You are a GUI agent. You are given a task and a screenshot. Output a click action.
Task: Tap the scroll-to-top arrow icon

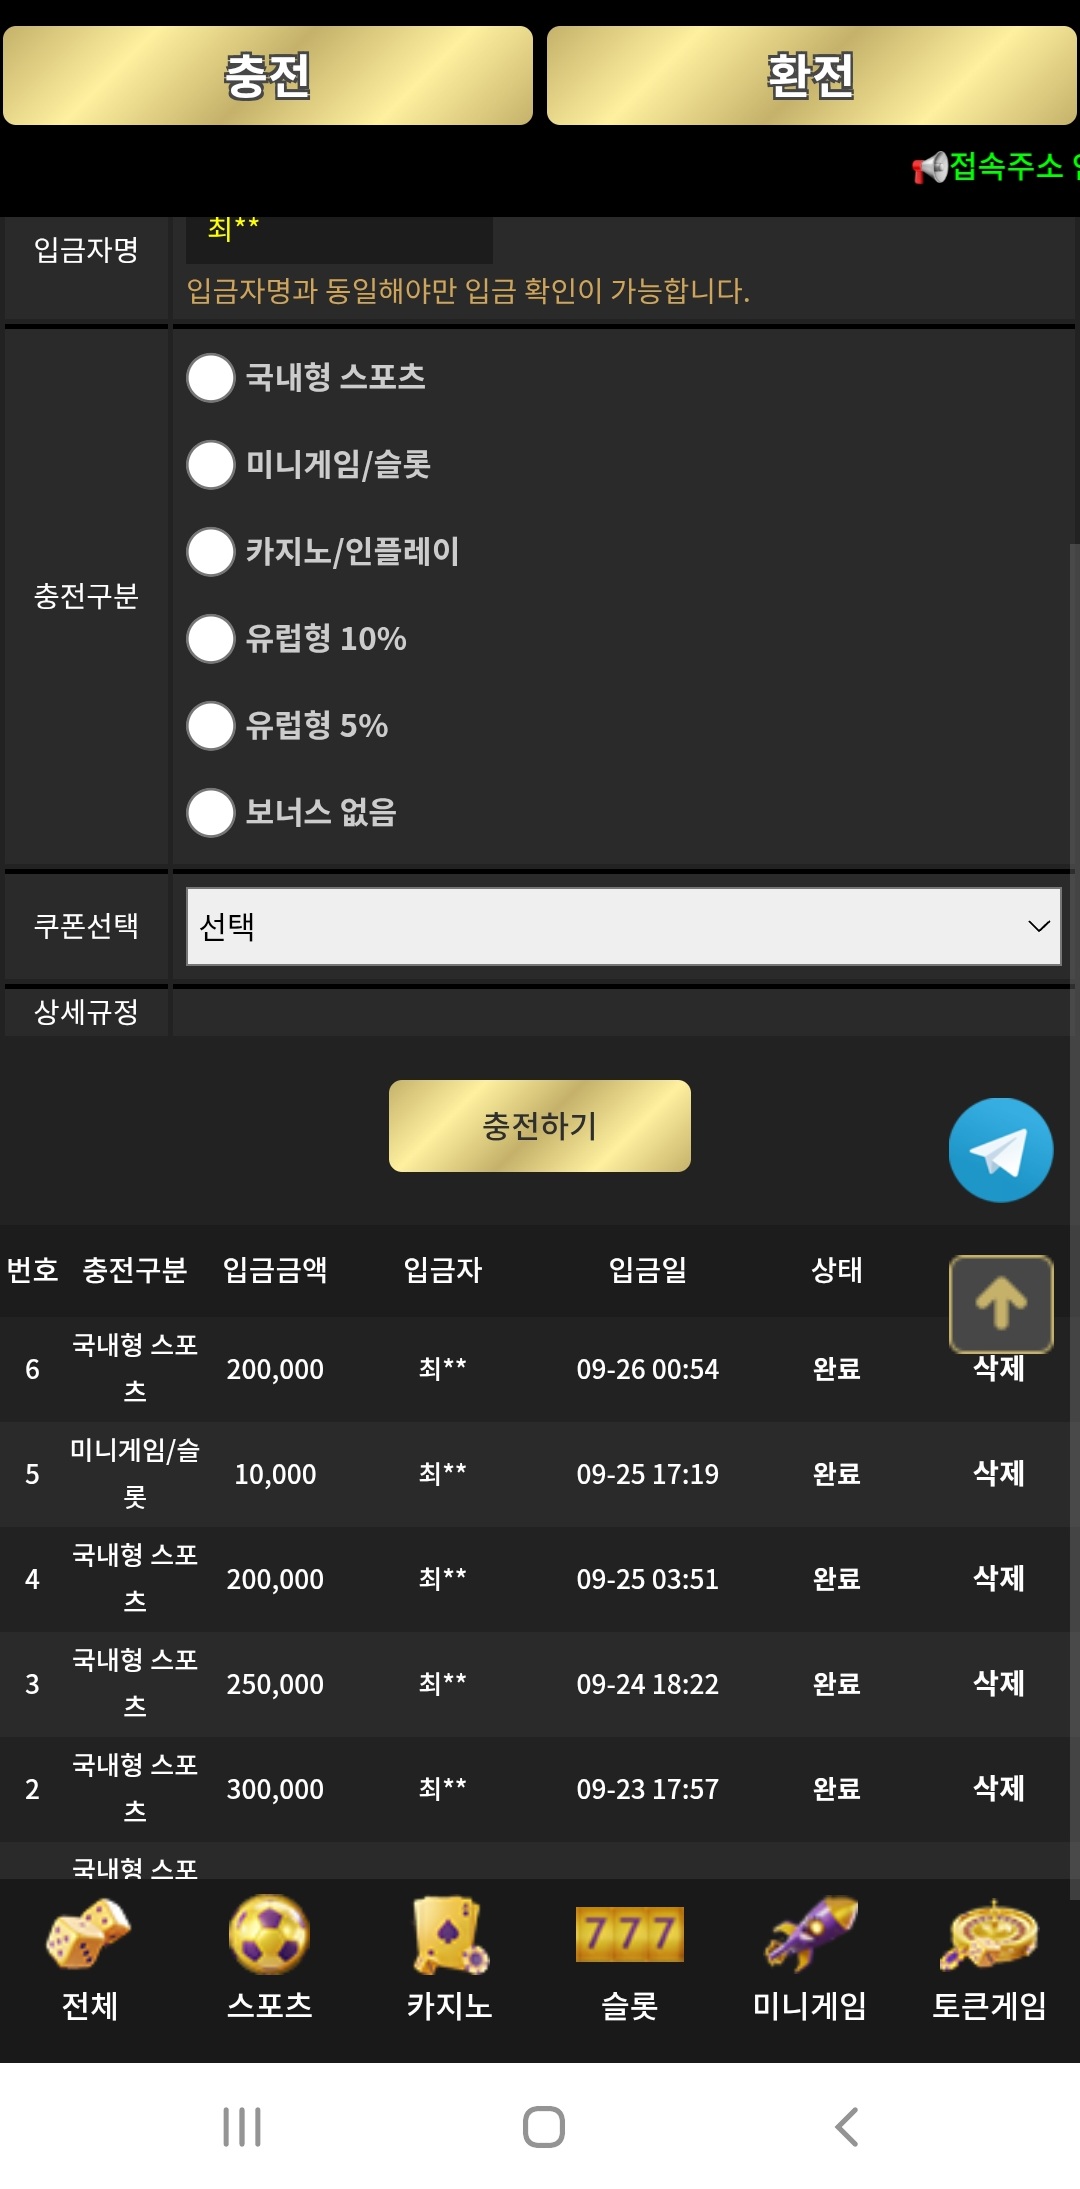1000,1303
